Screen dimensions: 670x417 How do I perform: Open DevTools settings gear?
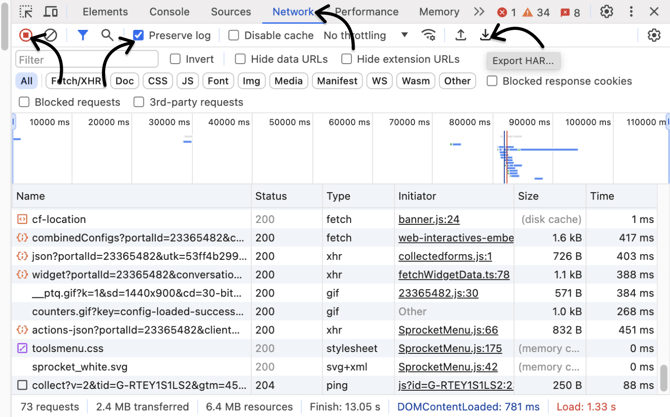pyautogui.click(x=606, y=12)
